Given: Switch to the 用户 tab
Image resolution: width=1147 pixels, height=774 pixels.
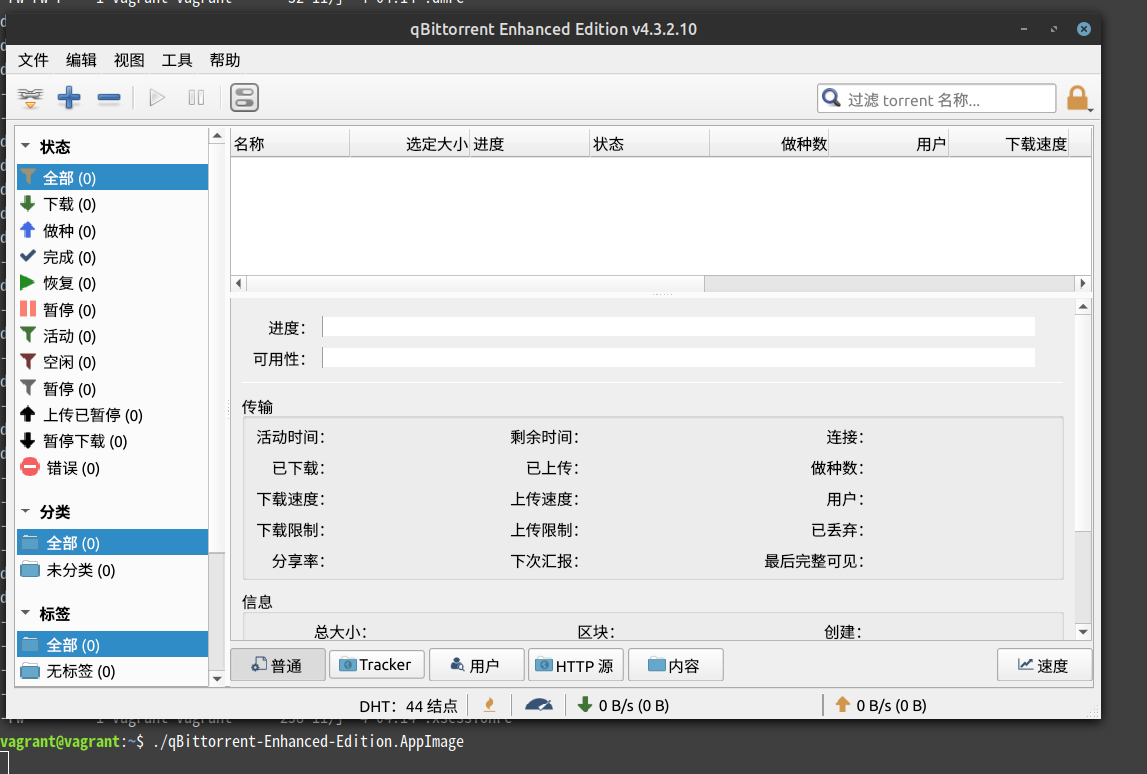Looking at the screenshot, I should pyautogui.click(x=477, y=665).
